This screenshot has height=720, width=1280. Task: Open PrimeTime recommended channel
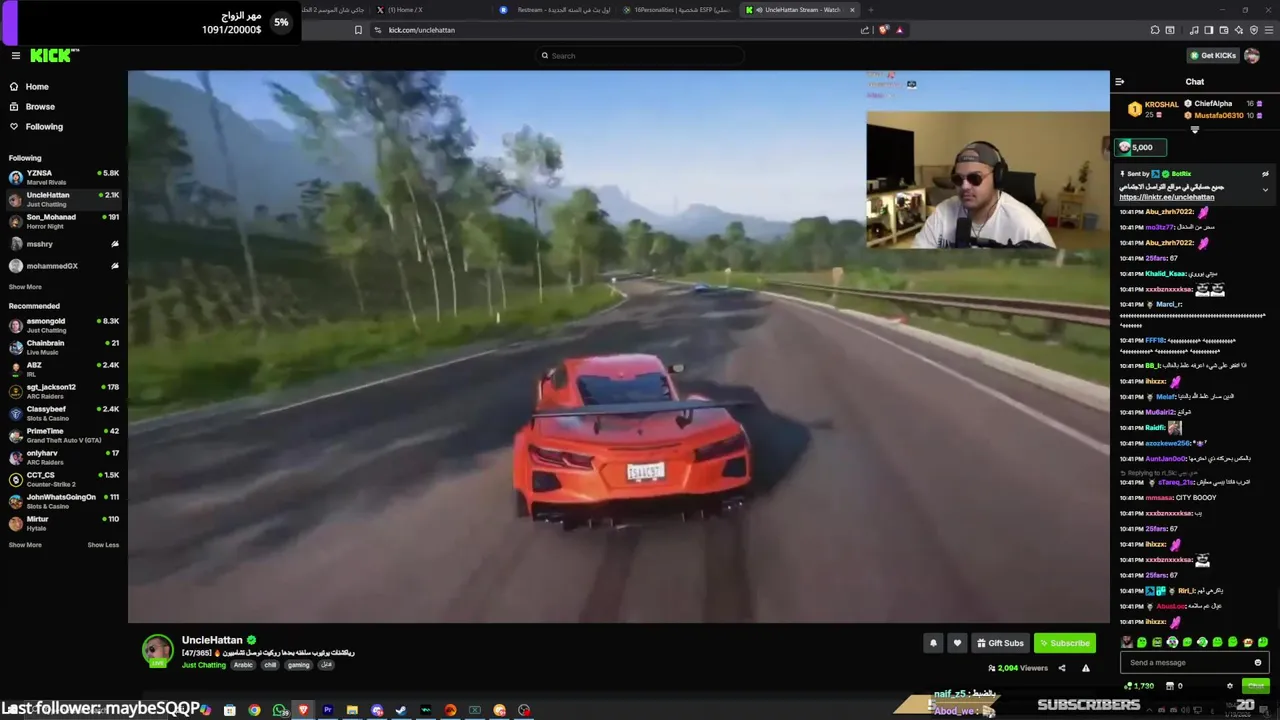tap(62, 435)
